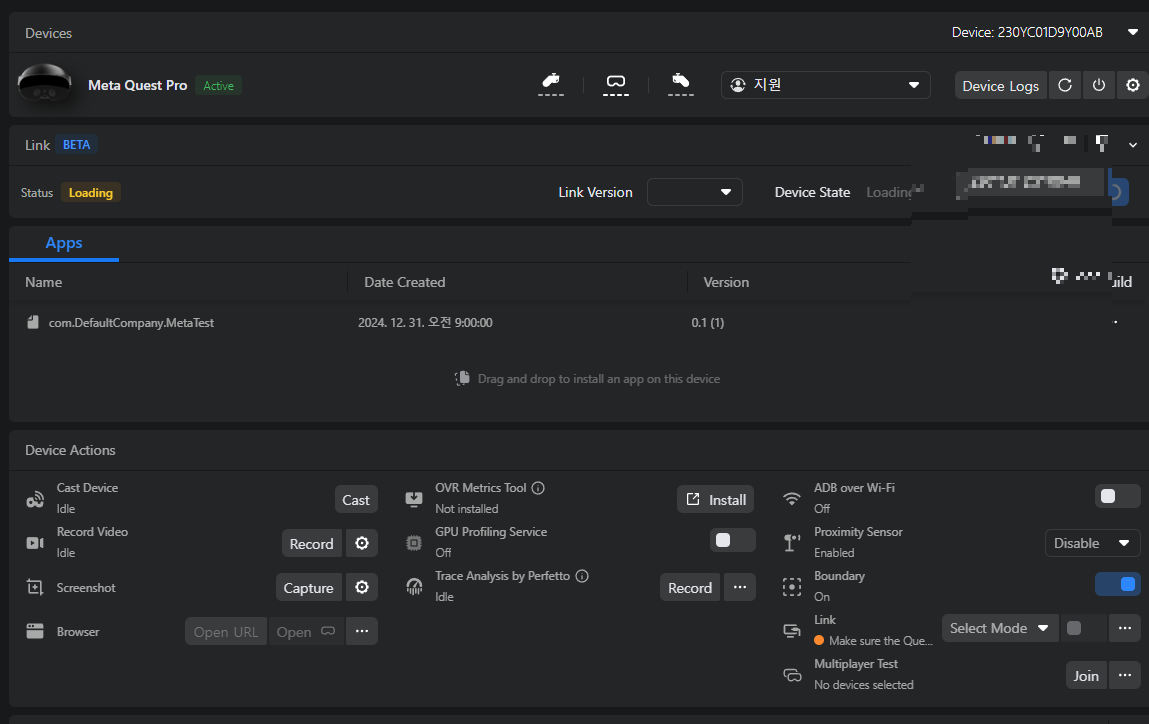
Task: Open Trace Analysis more options ellipsis
Action: tap(740, 587)
